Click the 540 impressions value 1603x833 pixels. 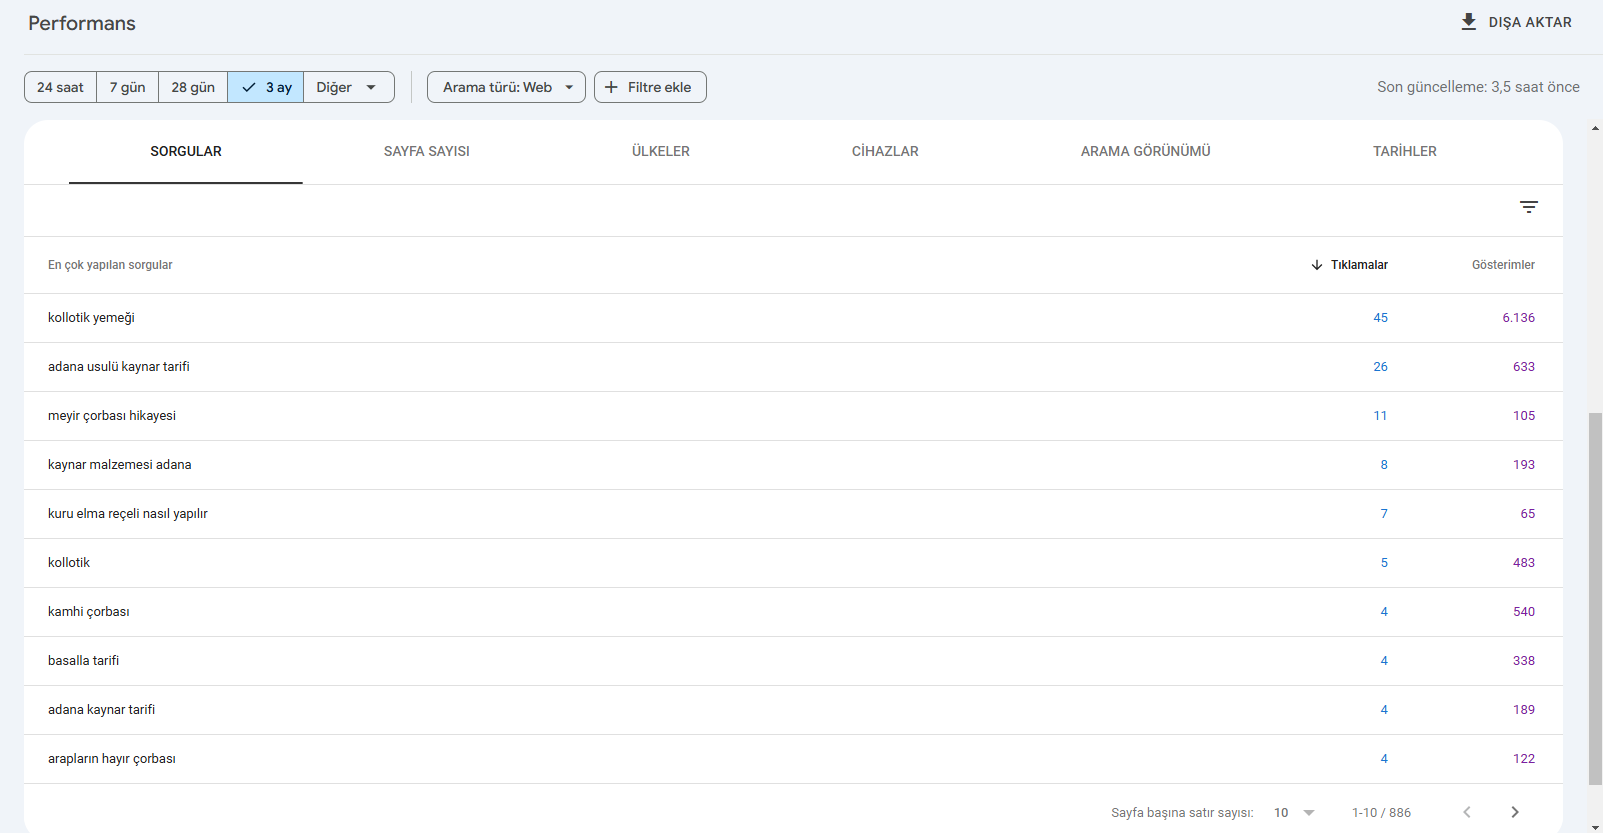point(1524,612)
